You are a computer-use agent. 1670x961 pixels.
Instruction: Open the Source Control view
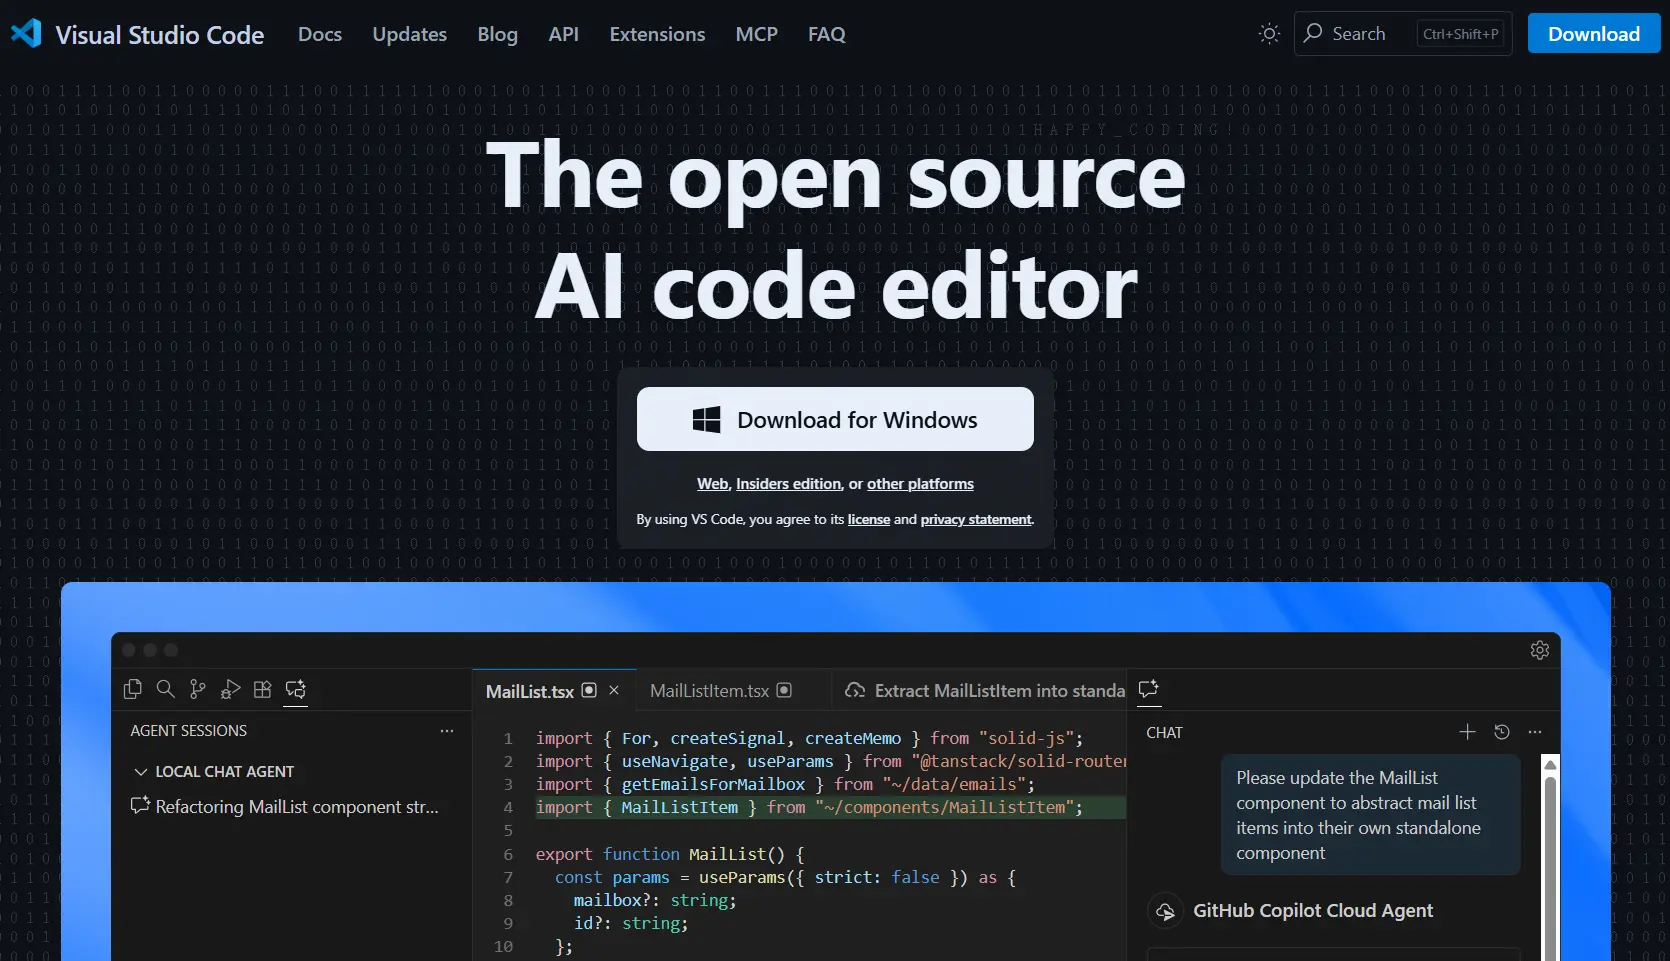point(197,689)
